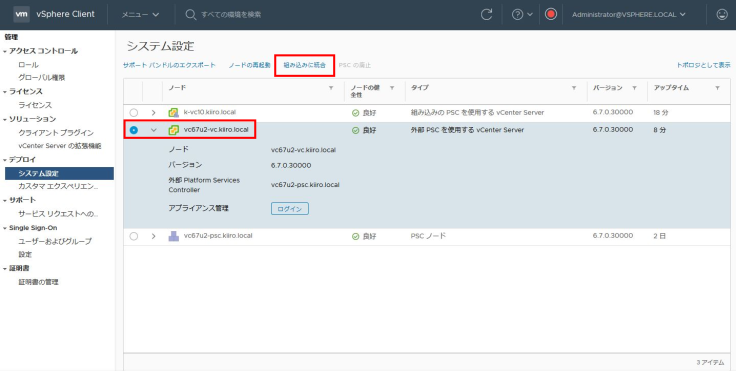
Task: Click the PSC ノード type cell
Action: tap(428, 236)
